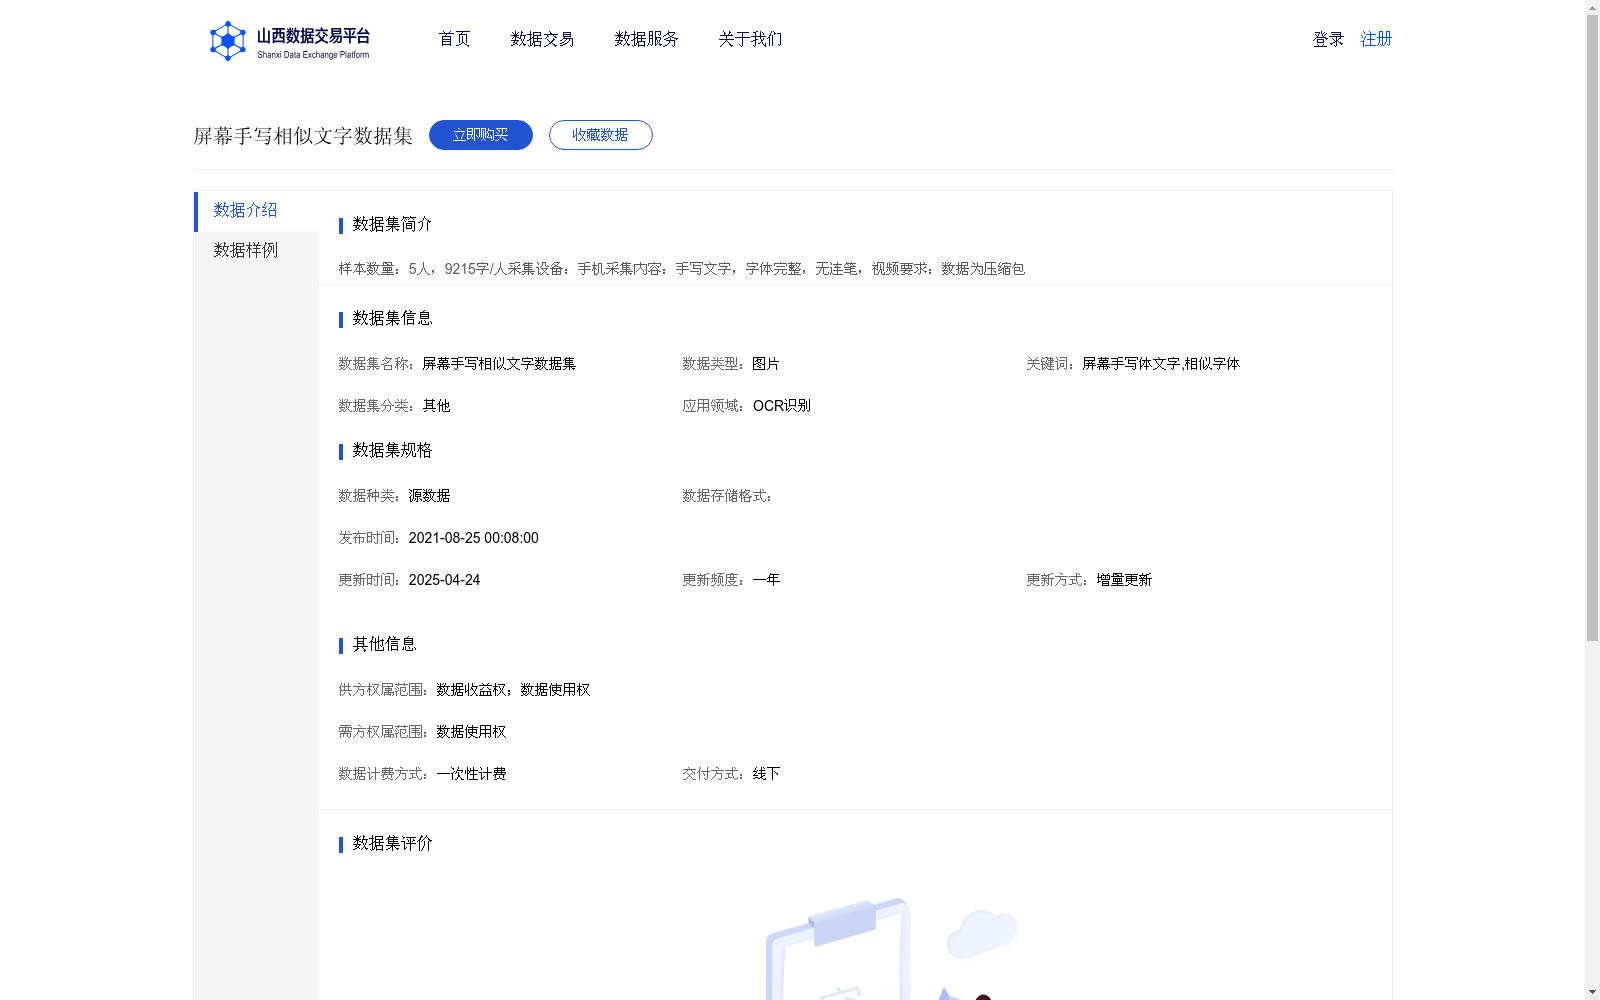Click the scrollbar up arrow
Image resolution: width=1600 pixels, height=1000 pixels.
pyautogui.click(x=1592, y=7)
